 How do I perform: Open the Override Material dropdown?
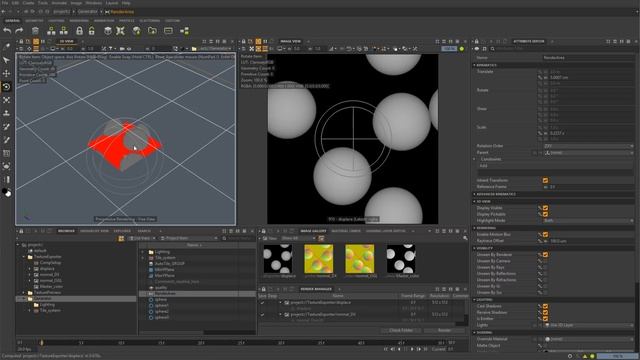588,339
